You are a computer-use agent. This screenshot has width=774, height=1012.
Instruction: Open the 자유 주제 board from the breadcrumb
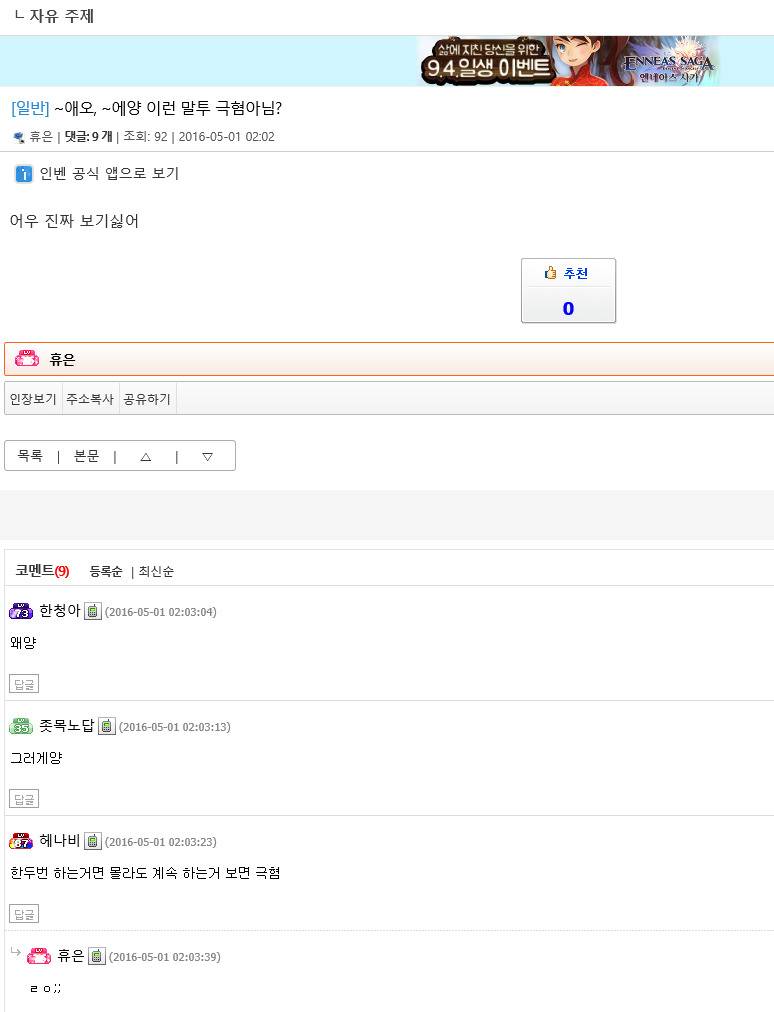coord(60,16)
